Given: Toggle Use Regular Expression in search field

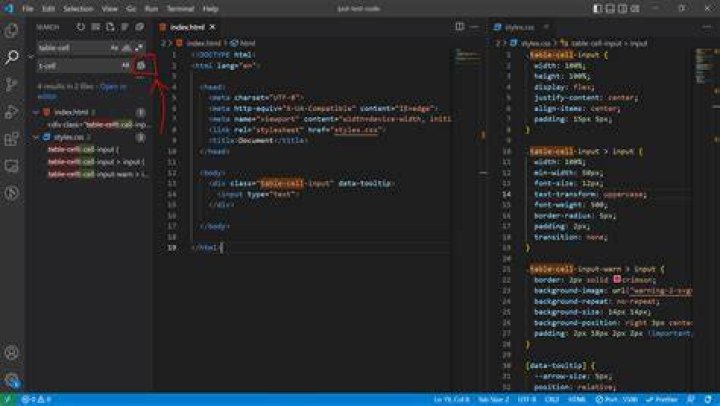Looking at the screenshot, I should [x=138, y=47].
